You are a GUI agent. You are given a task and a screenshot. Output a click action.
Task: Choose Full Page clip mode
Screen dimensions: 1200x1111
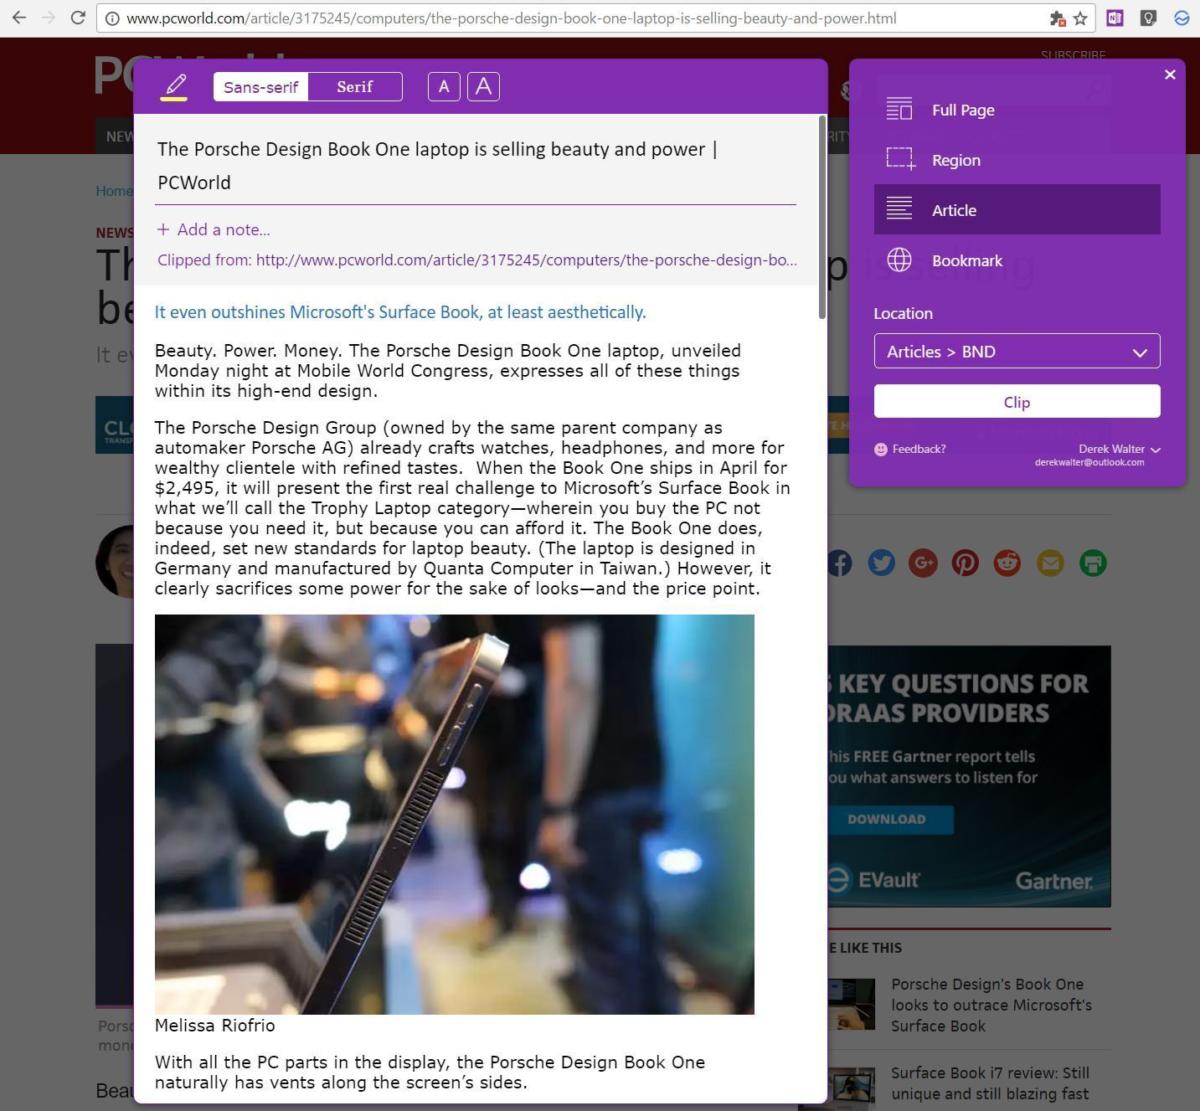pyautogui.click(x=1017, y=110)
